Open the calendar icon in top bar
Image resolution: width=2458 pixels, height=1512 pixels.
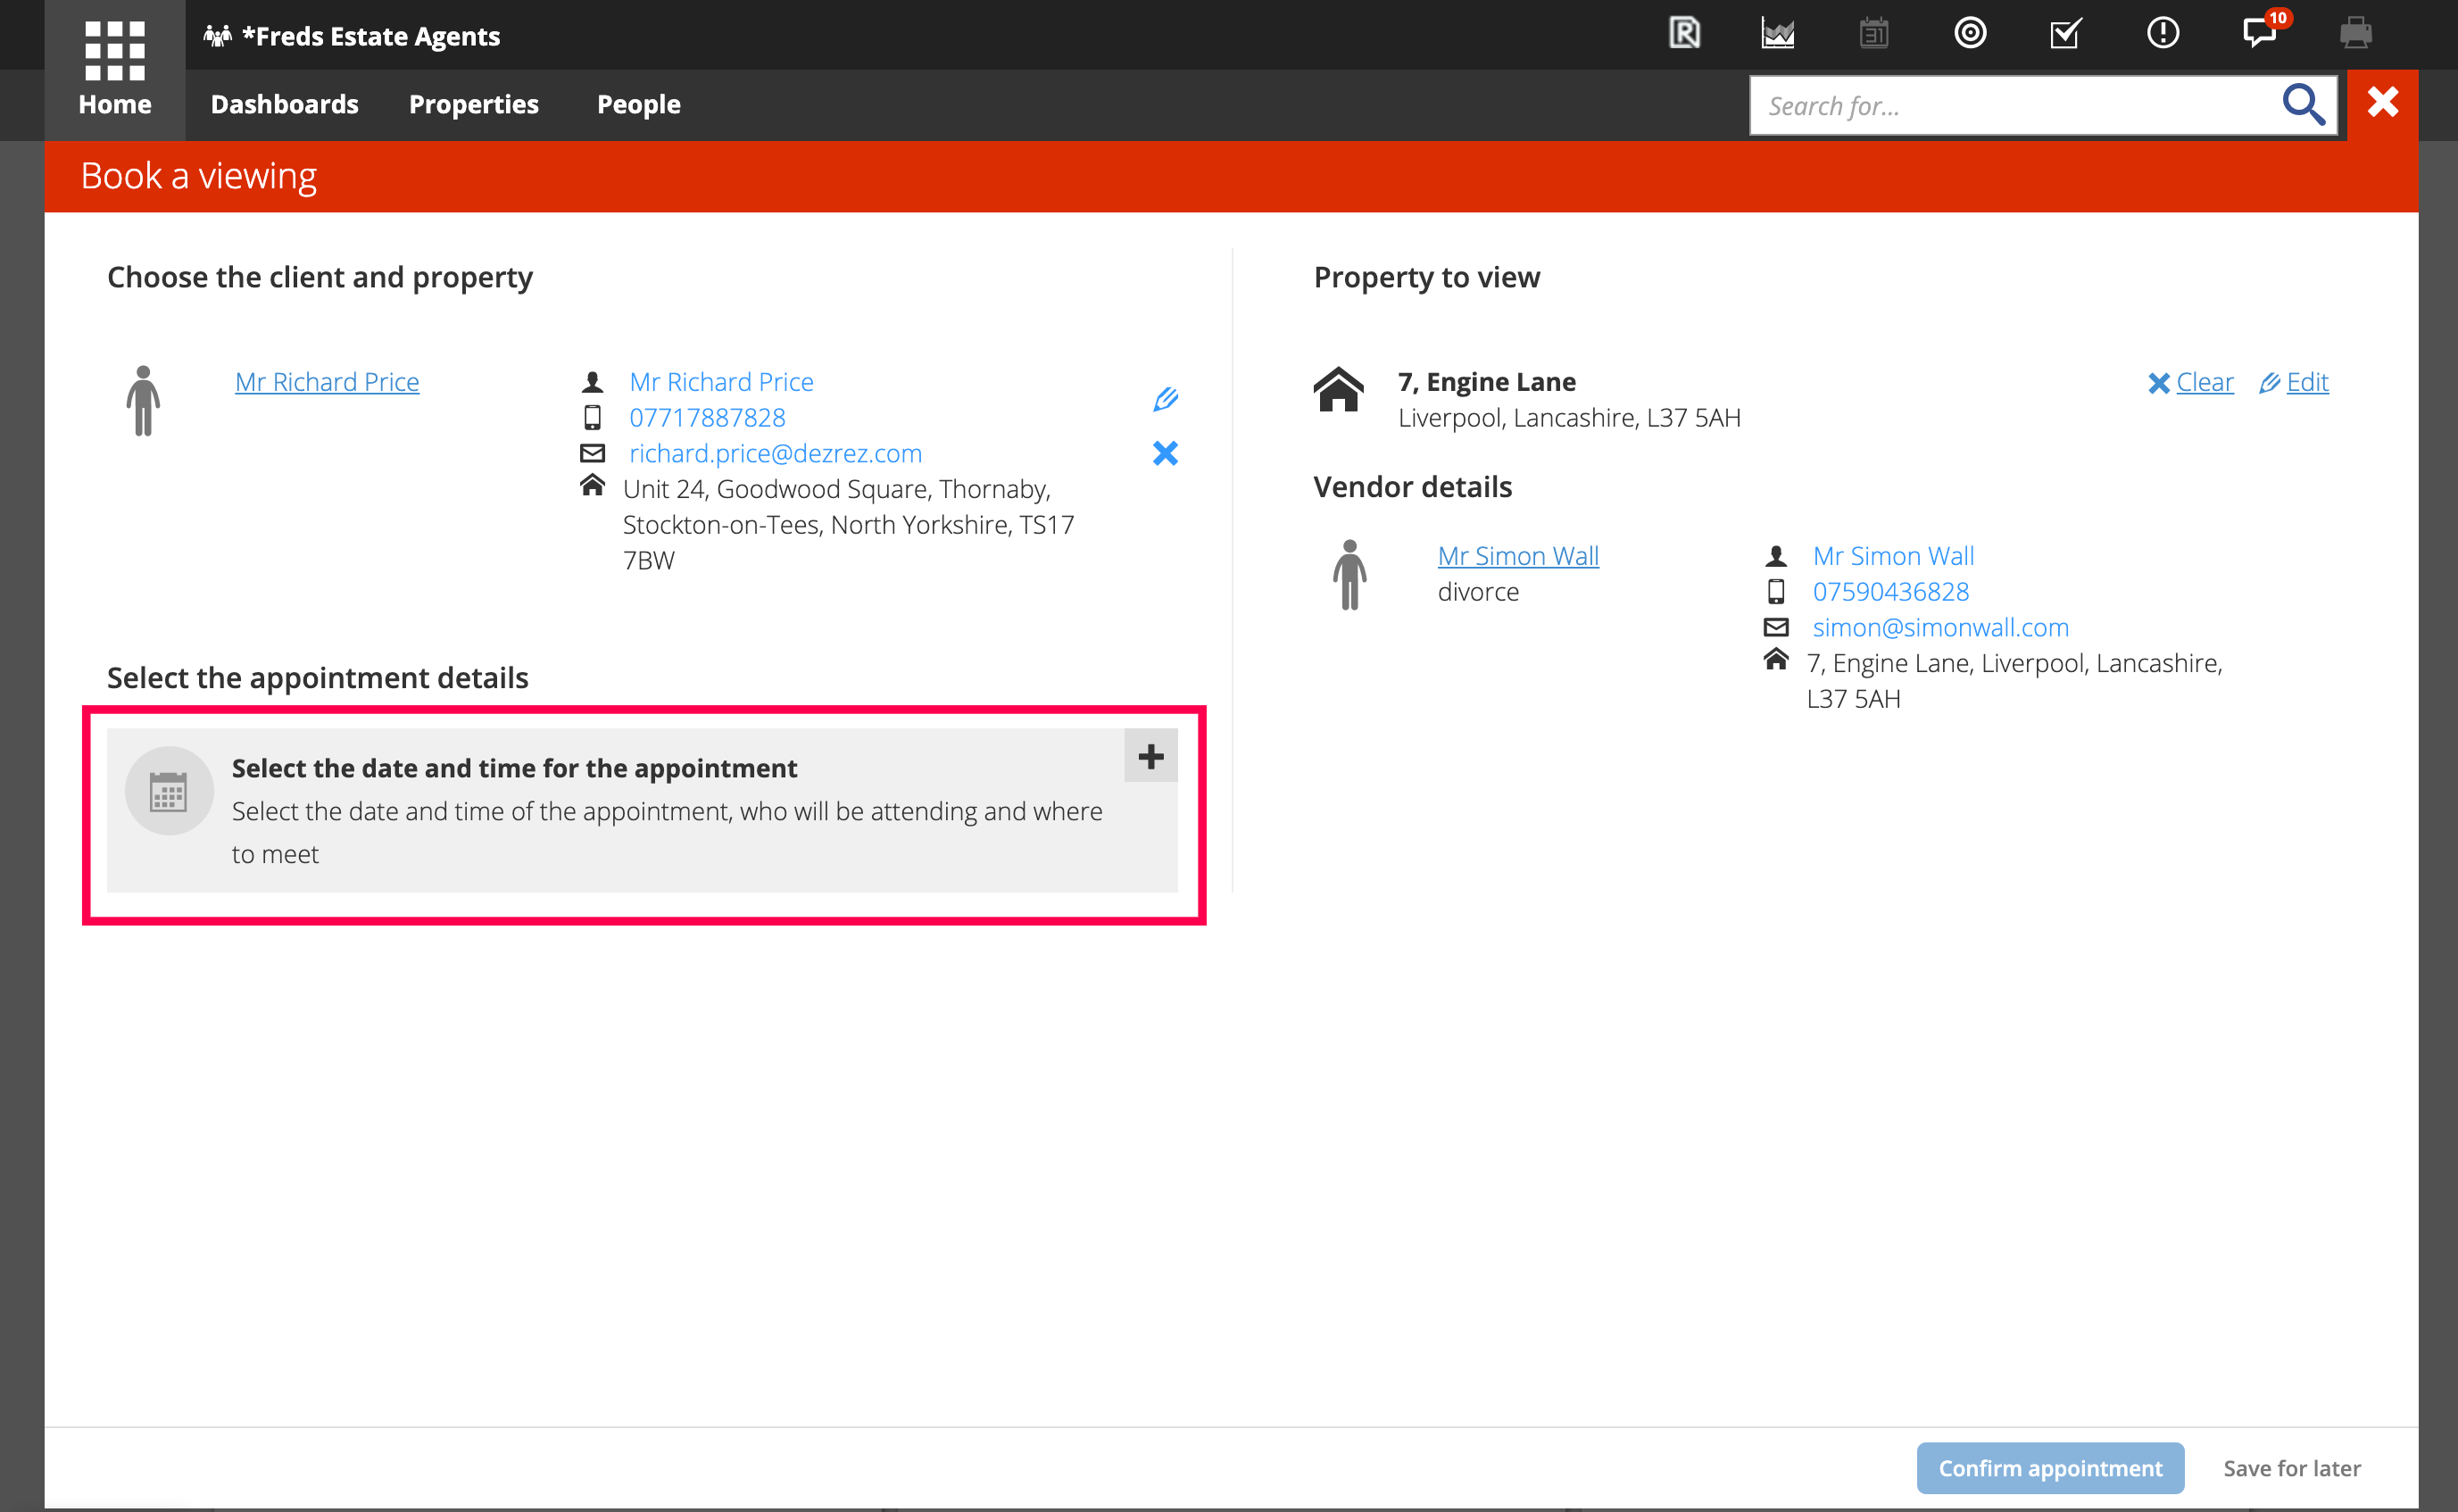pyautogui.click(x=1874, y=33)
